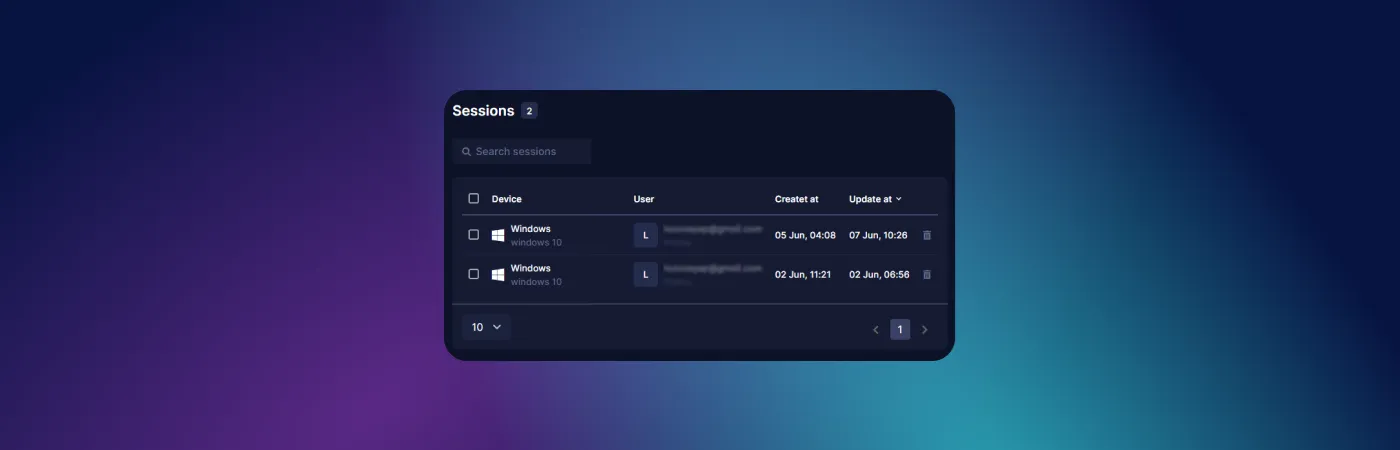Click the Device column header
The image size is (1400, 450).
506,199
